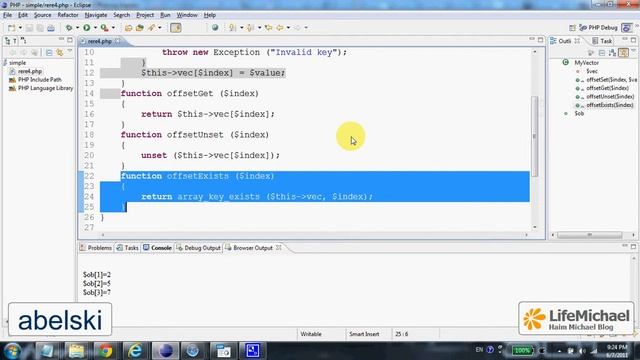Screen dimensions: 640x360
Task: Open the Refactor menu
Action: click(x=68, y=15)
